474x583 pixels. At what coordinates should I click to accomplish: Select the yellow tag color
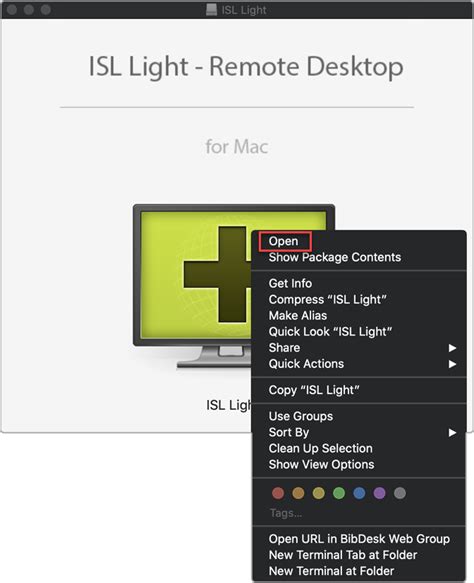coord(319,493)
